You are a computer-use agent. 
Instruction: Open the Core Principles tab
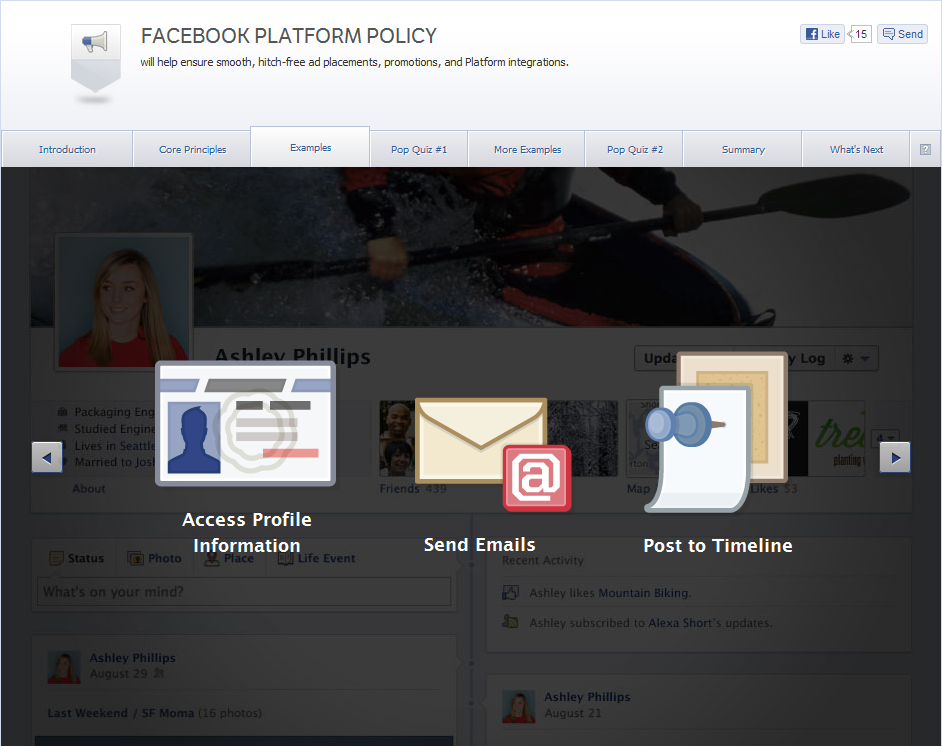pyautogui.click(x=193, y=150)
